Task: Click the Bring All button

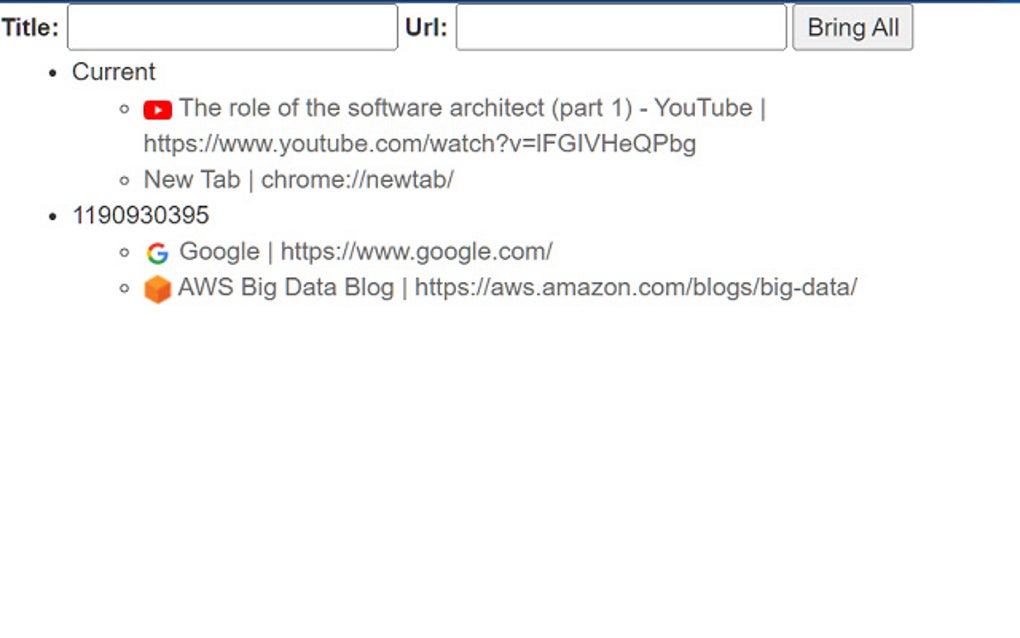Action: (853, 27)
